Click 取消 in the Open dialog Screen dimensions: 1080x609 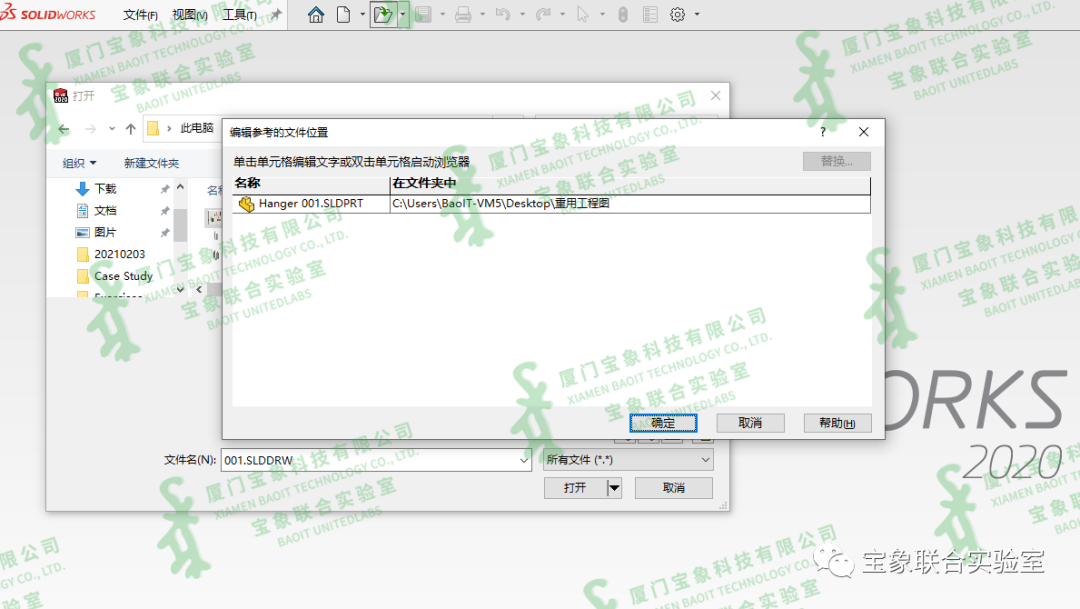coord(674,488)
